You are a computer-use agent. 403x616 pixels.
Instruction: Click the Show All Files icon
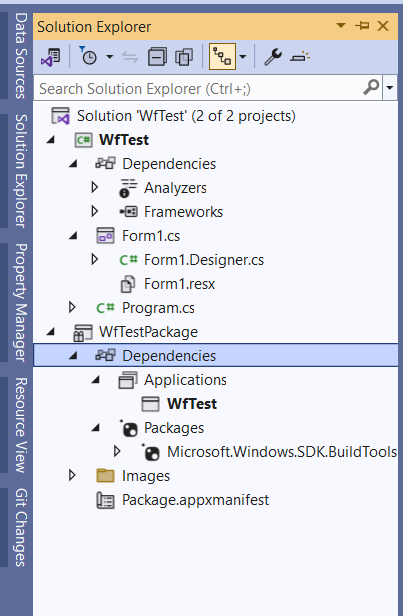click(184, 57)
